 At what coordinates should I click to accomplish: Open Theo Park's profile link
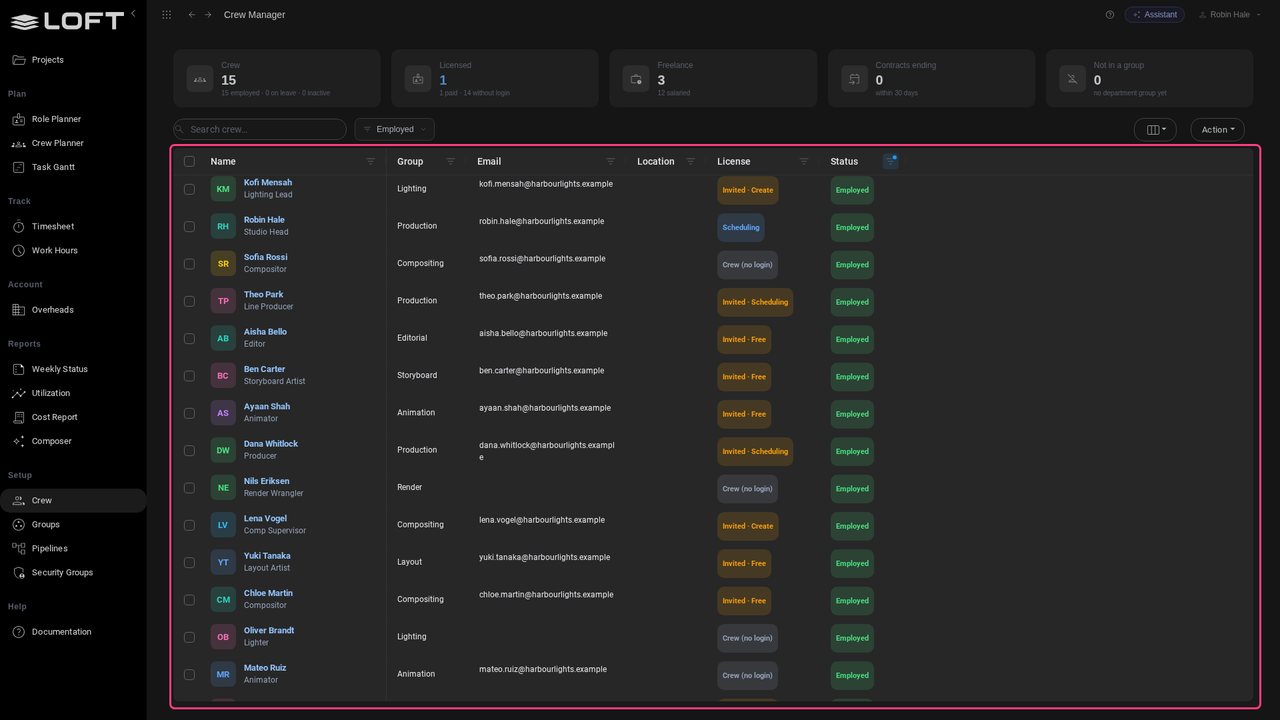[264, 295]
